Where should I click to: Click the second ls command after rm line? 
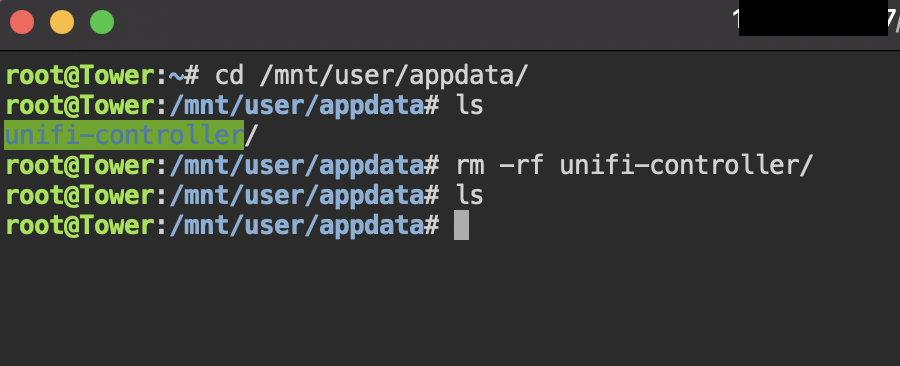[x=470, y=195]
